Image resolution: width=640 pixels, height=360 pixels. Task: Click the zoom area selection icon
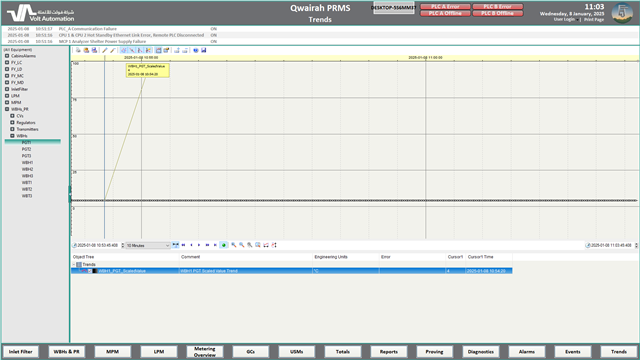coord(258,245)
